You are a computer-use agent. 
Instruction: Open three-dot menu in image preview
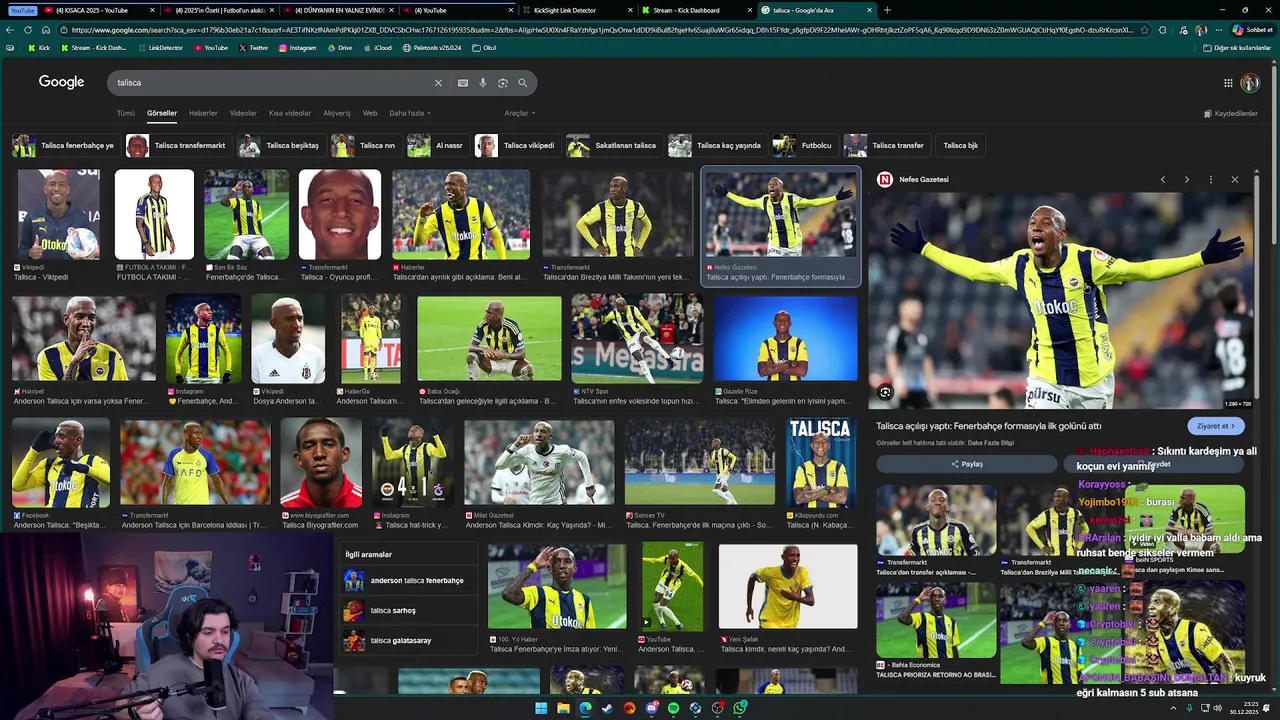point(1211,179)
